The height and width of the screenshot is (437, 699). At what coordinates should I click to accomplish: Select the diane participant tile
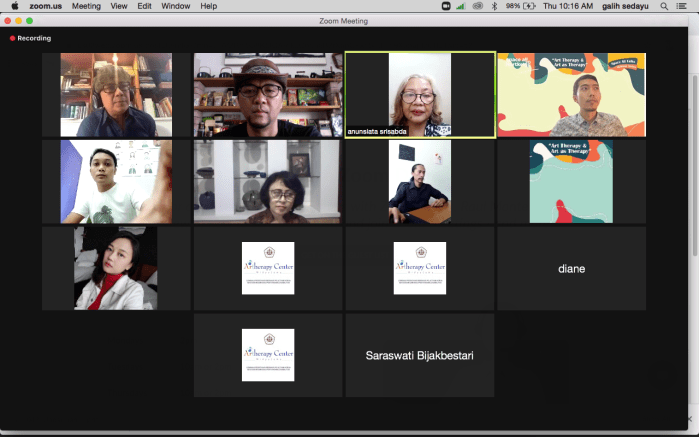coord(571,268)
